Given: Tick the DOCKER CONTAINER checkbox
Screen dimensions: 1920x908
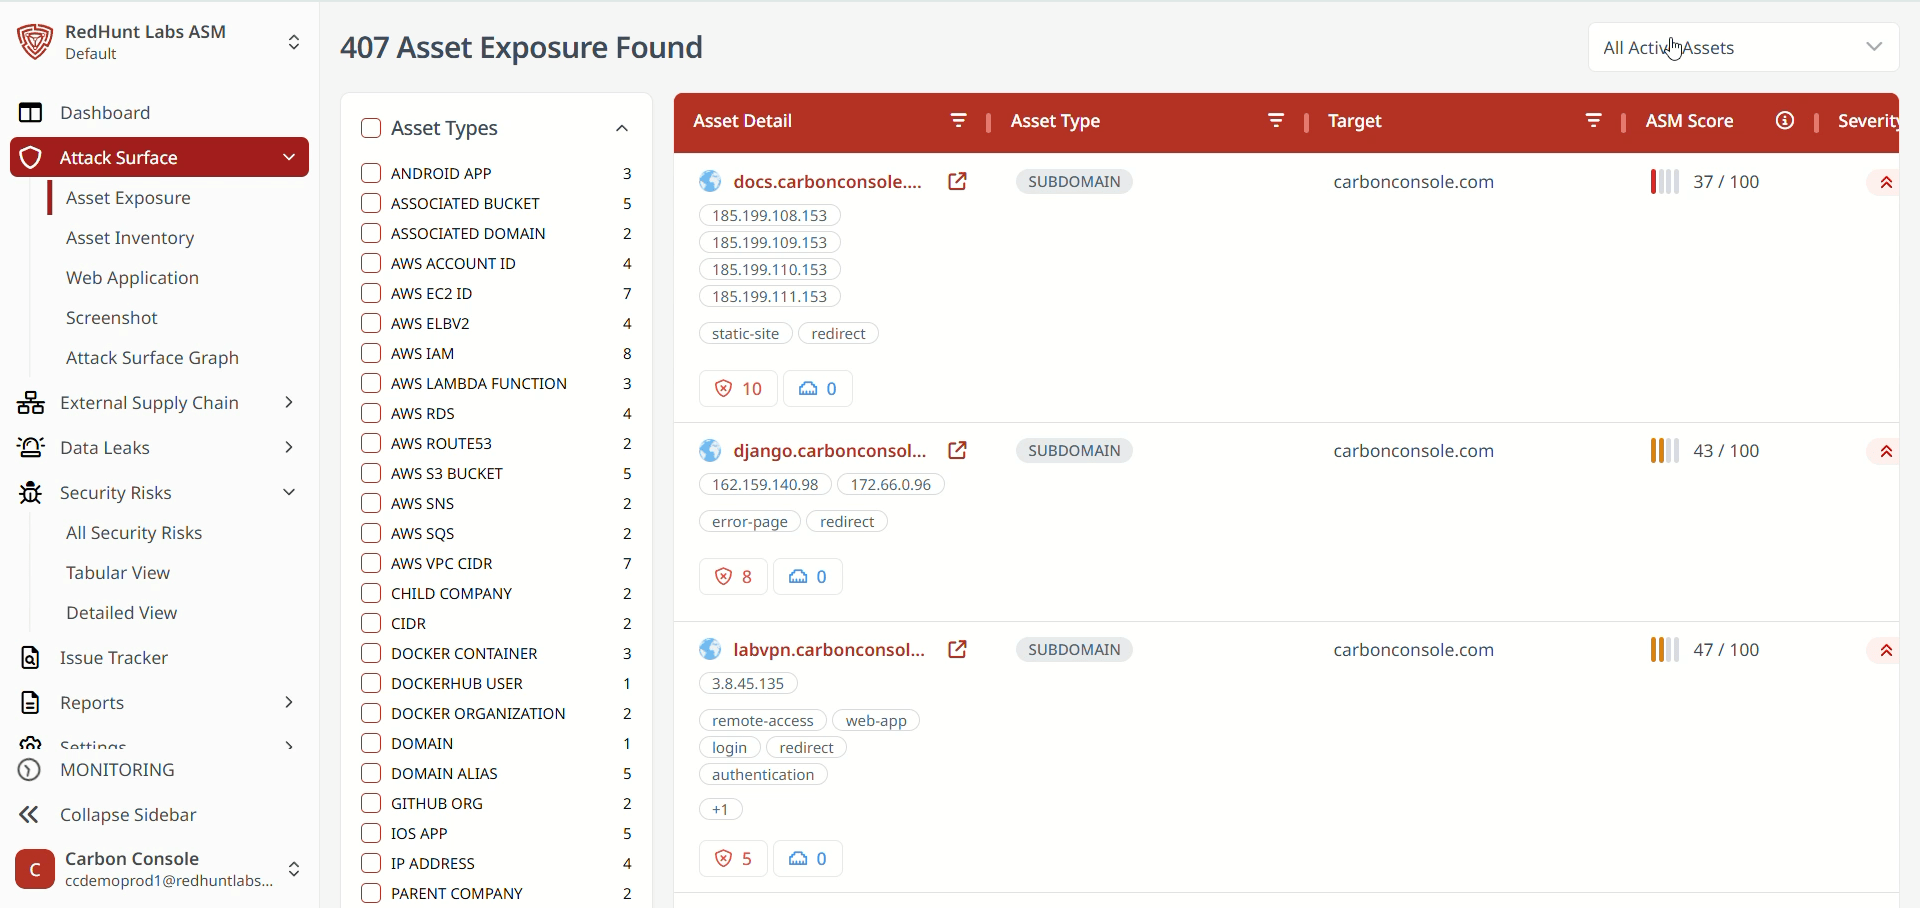Looking at the screenshot, I should point(371,653).
